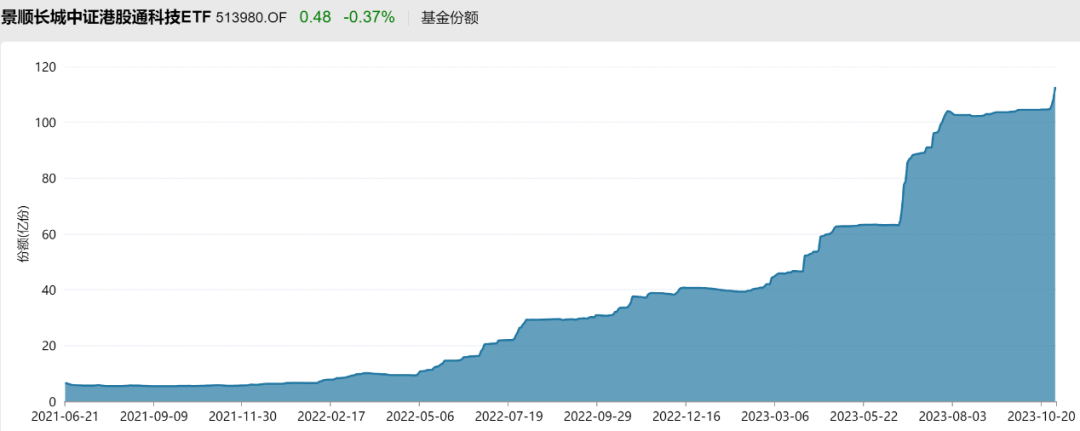
Task: Click the chart's final peak point near 112
Action: [1055, 87]
